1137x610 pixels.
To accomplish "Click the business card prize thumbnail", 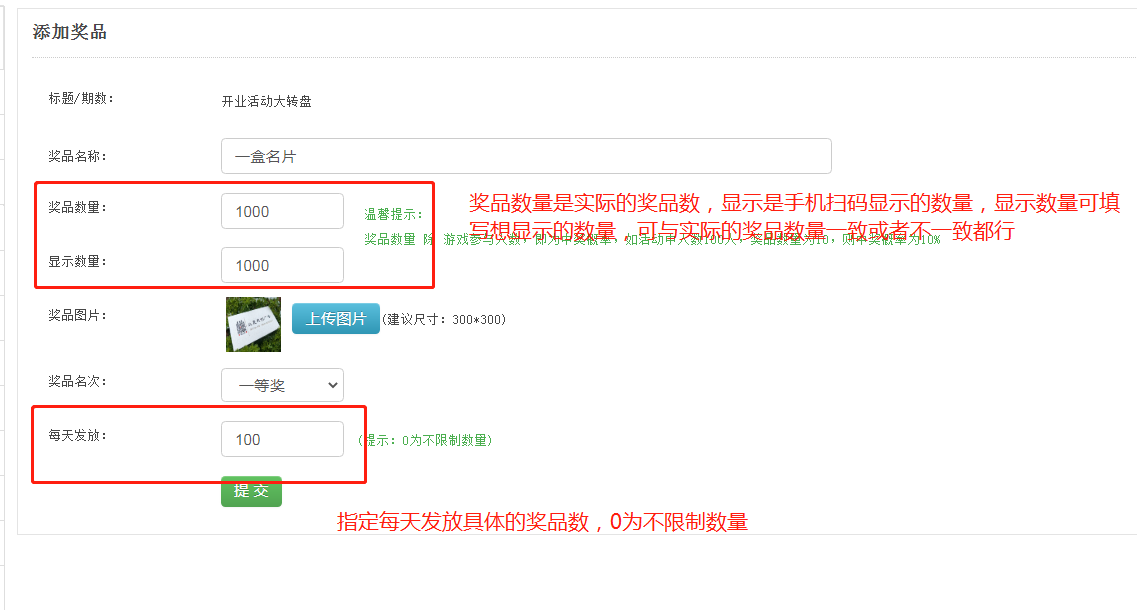I will coord(253,324).
